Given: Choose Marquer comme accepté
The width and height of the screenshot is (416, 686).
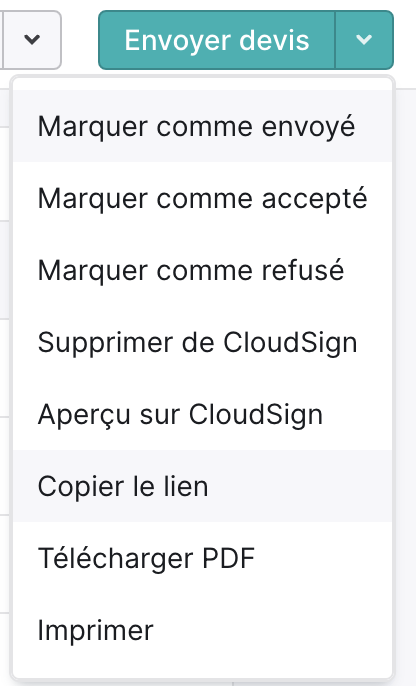Looking at the screenshot, I should click(x=203, y=198).
